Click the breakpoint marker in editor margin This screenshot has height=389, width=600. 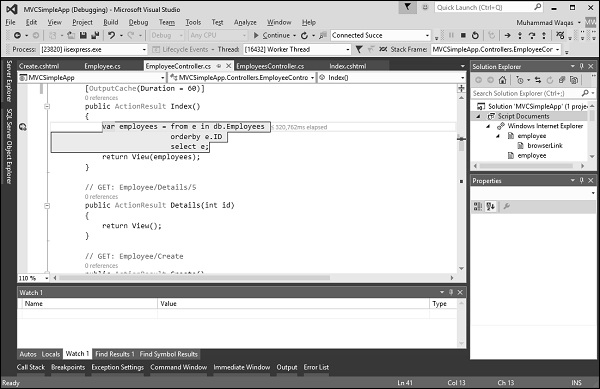[23, 127]
